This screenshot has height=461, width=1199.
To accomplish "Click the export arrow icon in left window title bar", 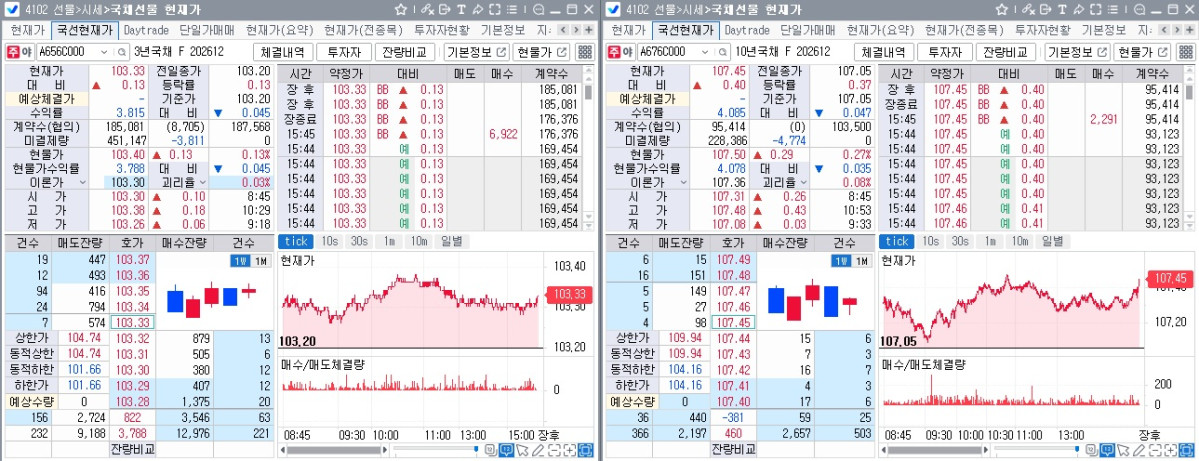I will pos(444,10).
